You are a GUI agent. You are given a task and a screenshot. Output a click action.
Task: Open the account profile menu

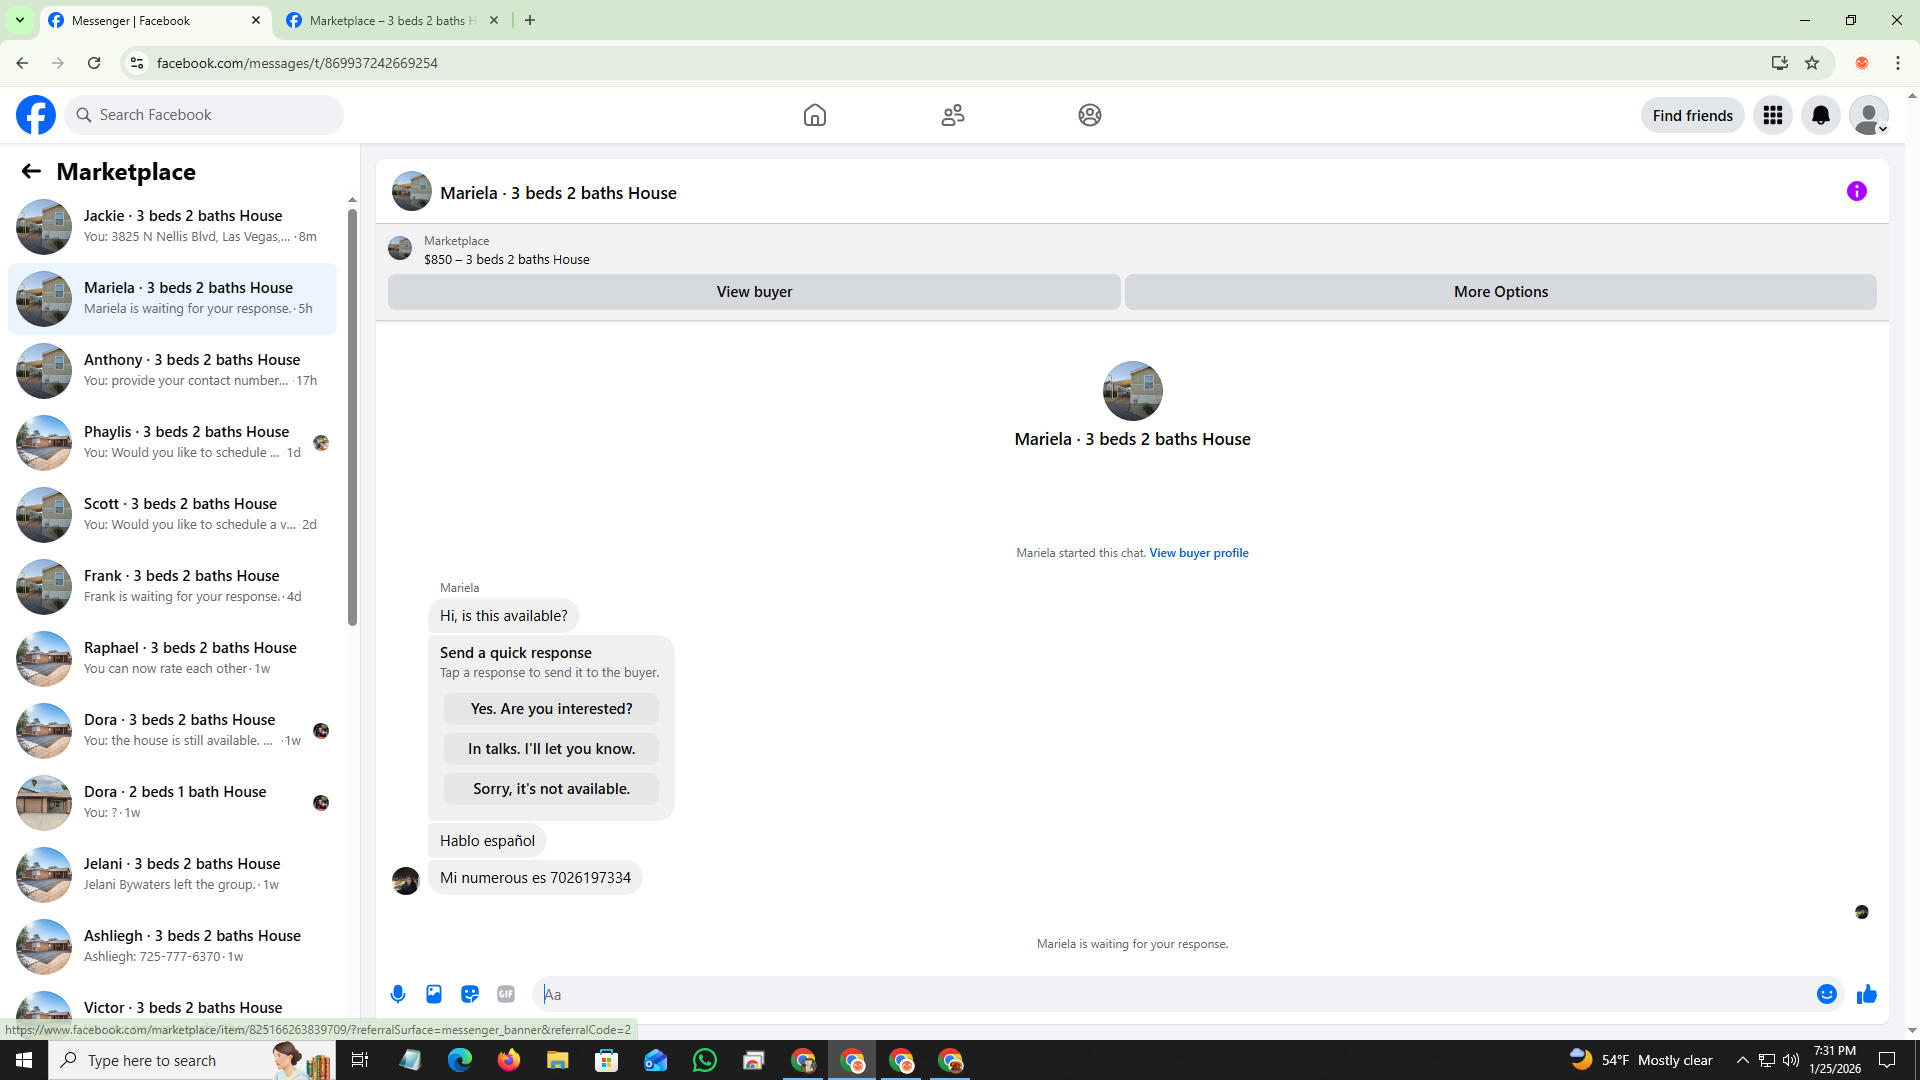click(x=1869, y=115)
